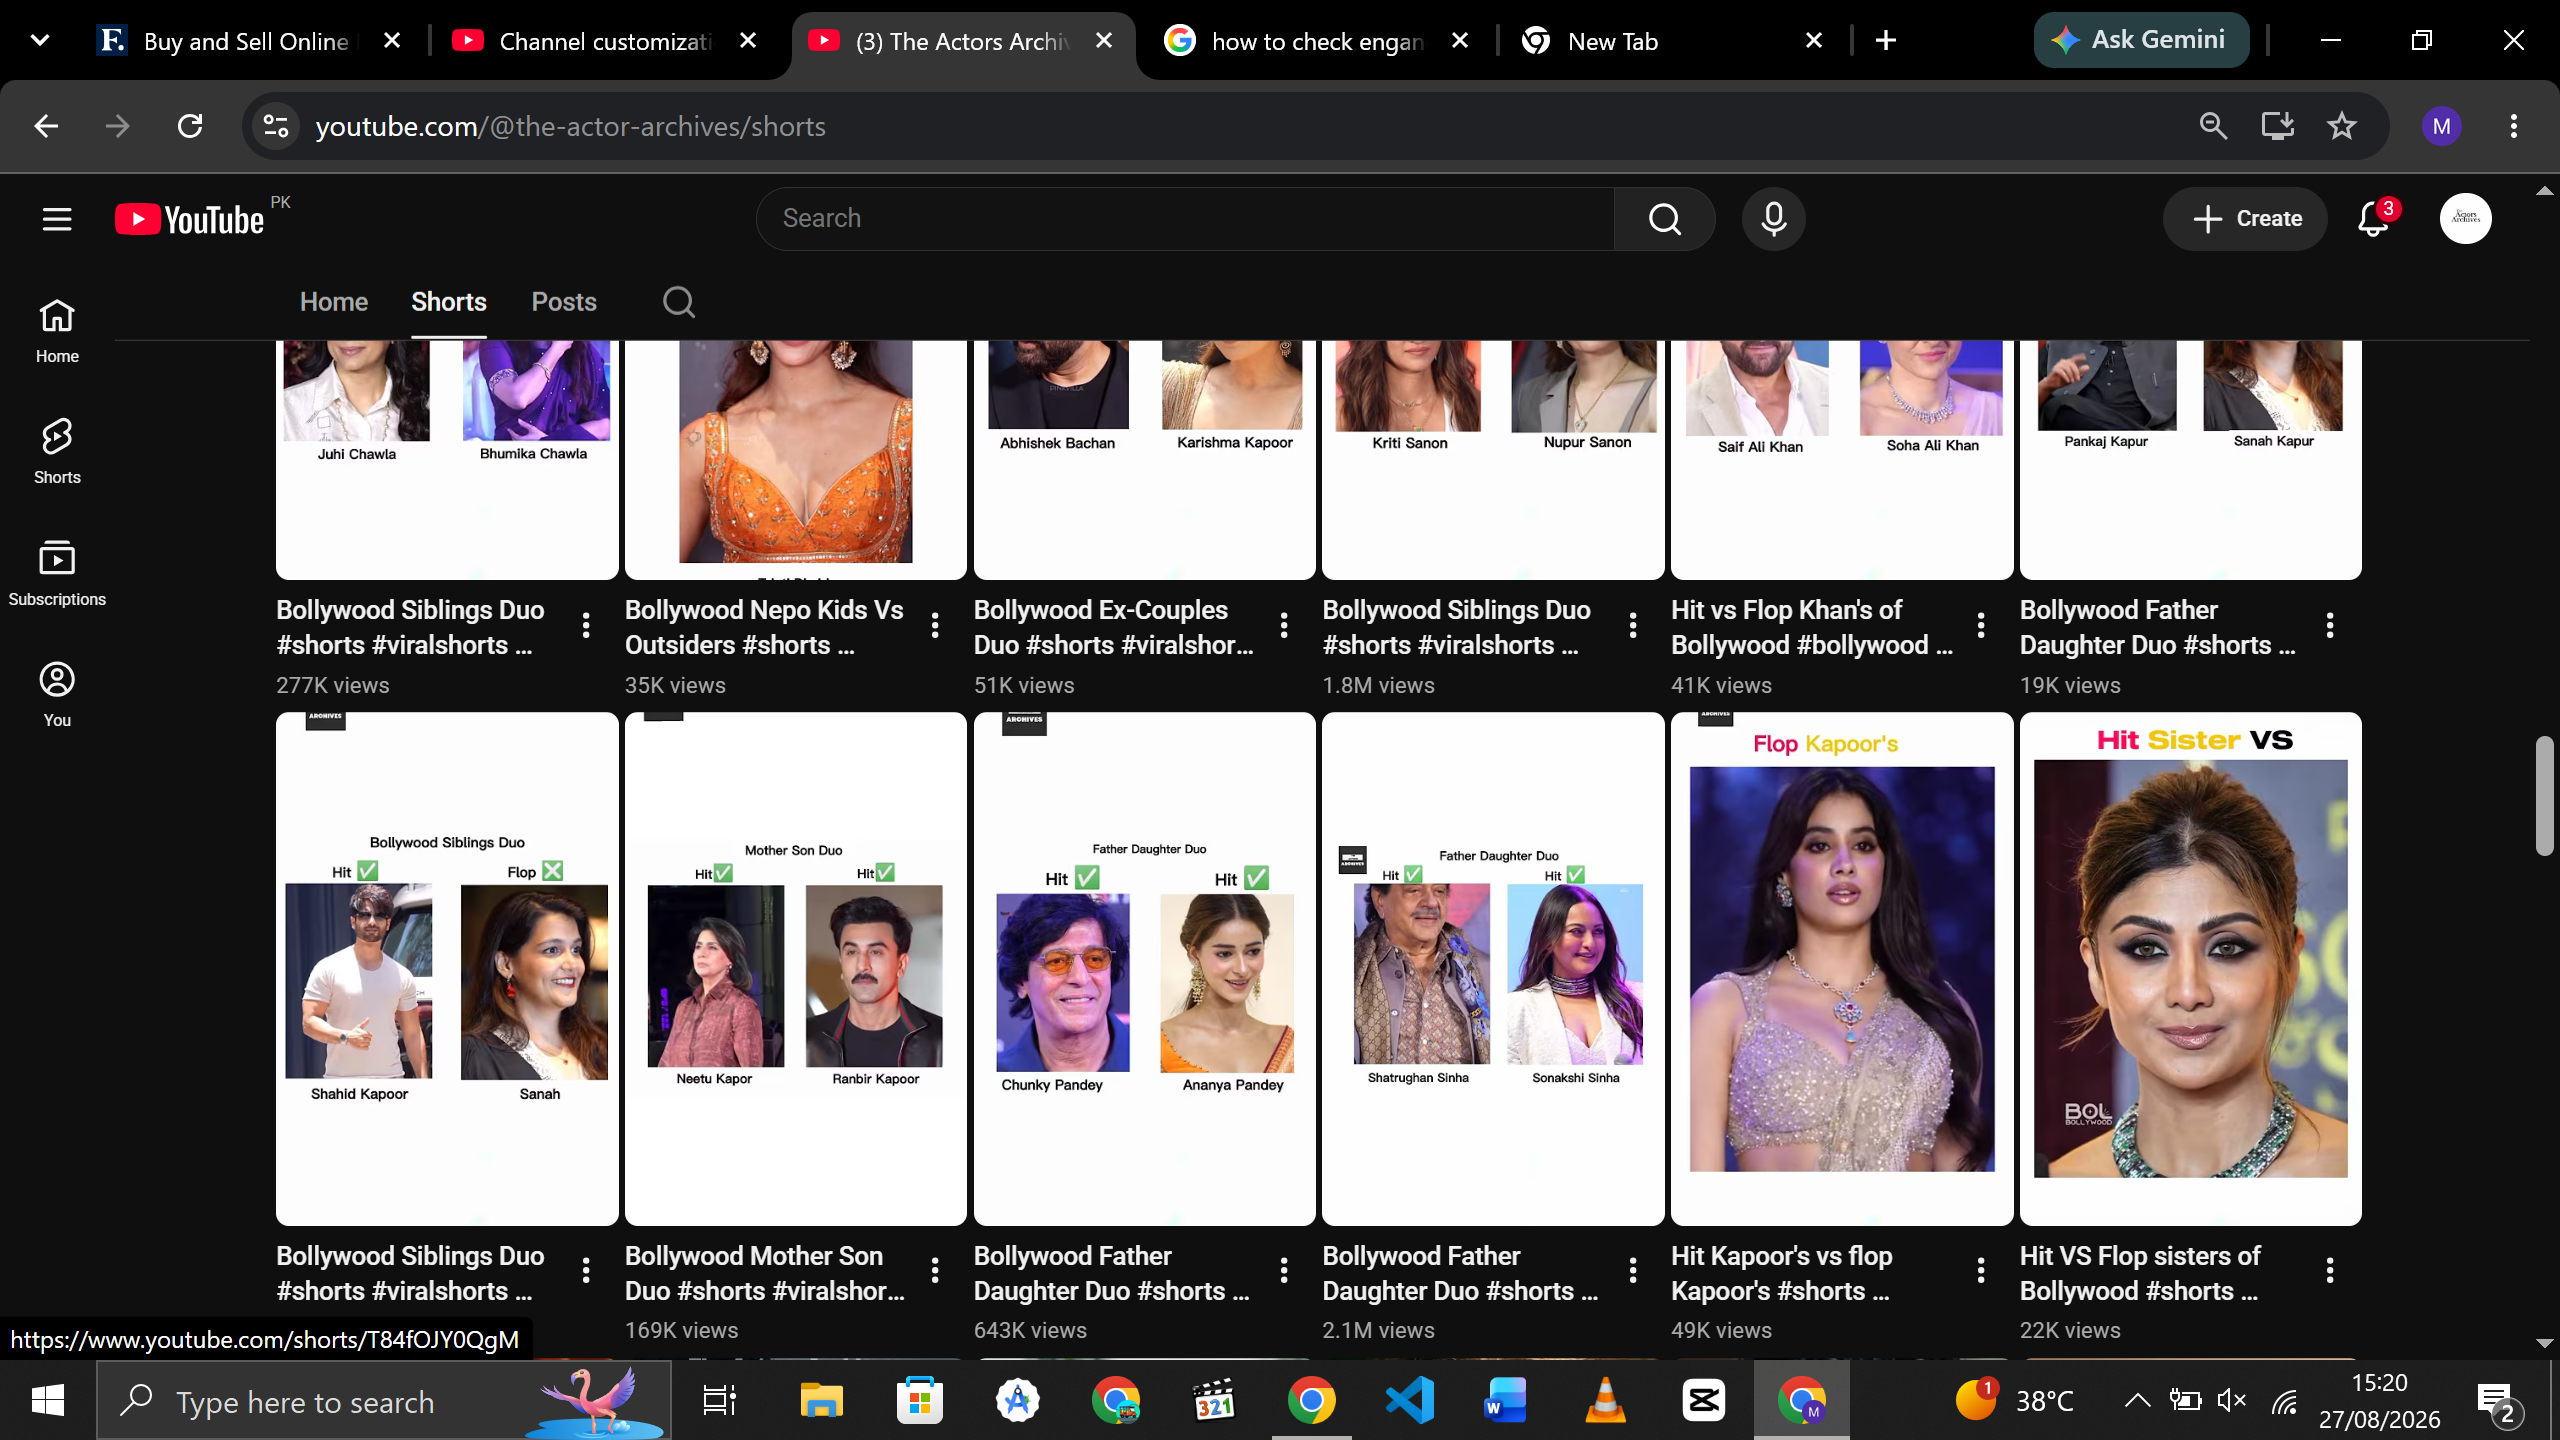The width and height of the screenshot is (2560, 1440).
Task: Open the browser zoom indicator icon
Action: [x=2213, y=127]
